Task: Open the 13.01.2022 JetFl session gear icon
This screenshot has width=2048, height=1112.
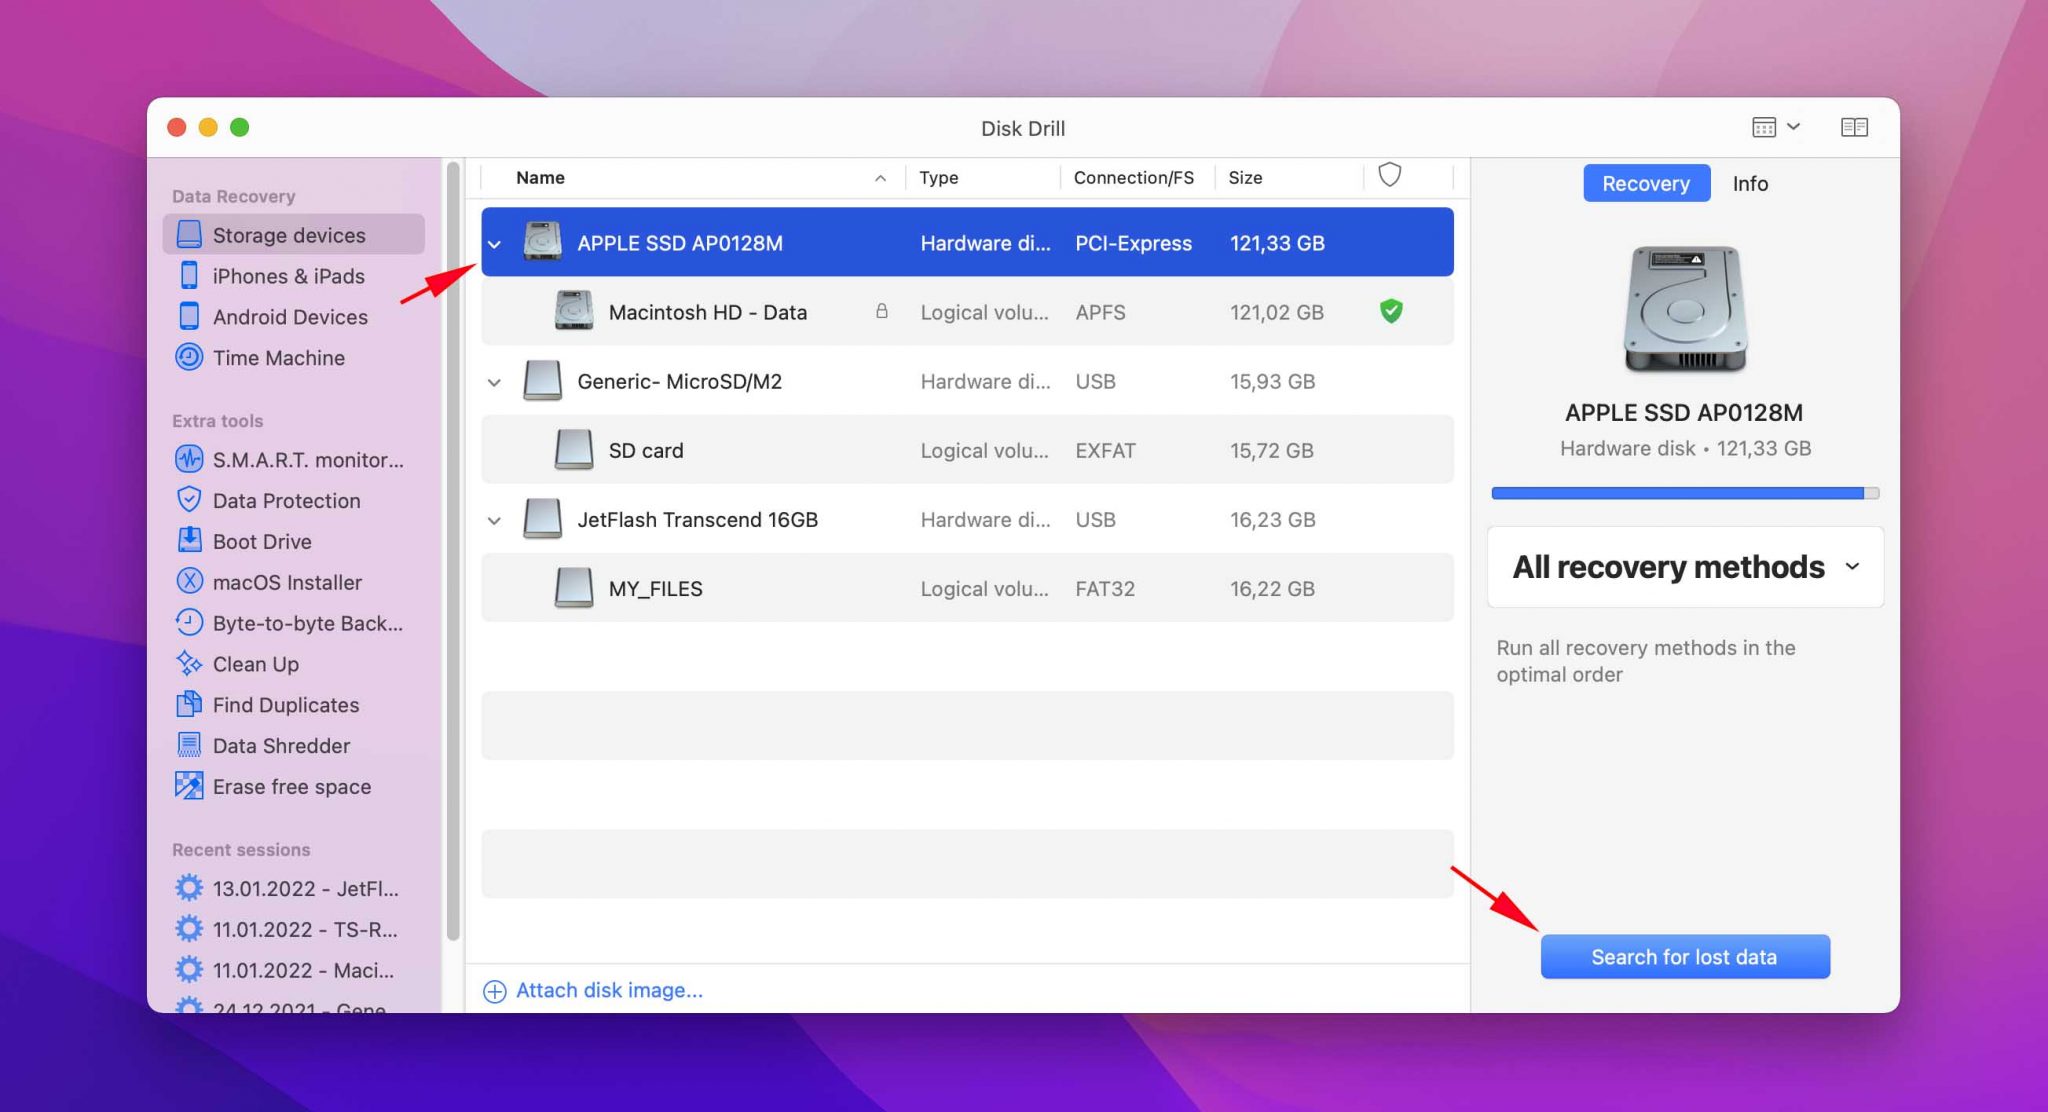Action: click(189, 888)
